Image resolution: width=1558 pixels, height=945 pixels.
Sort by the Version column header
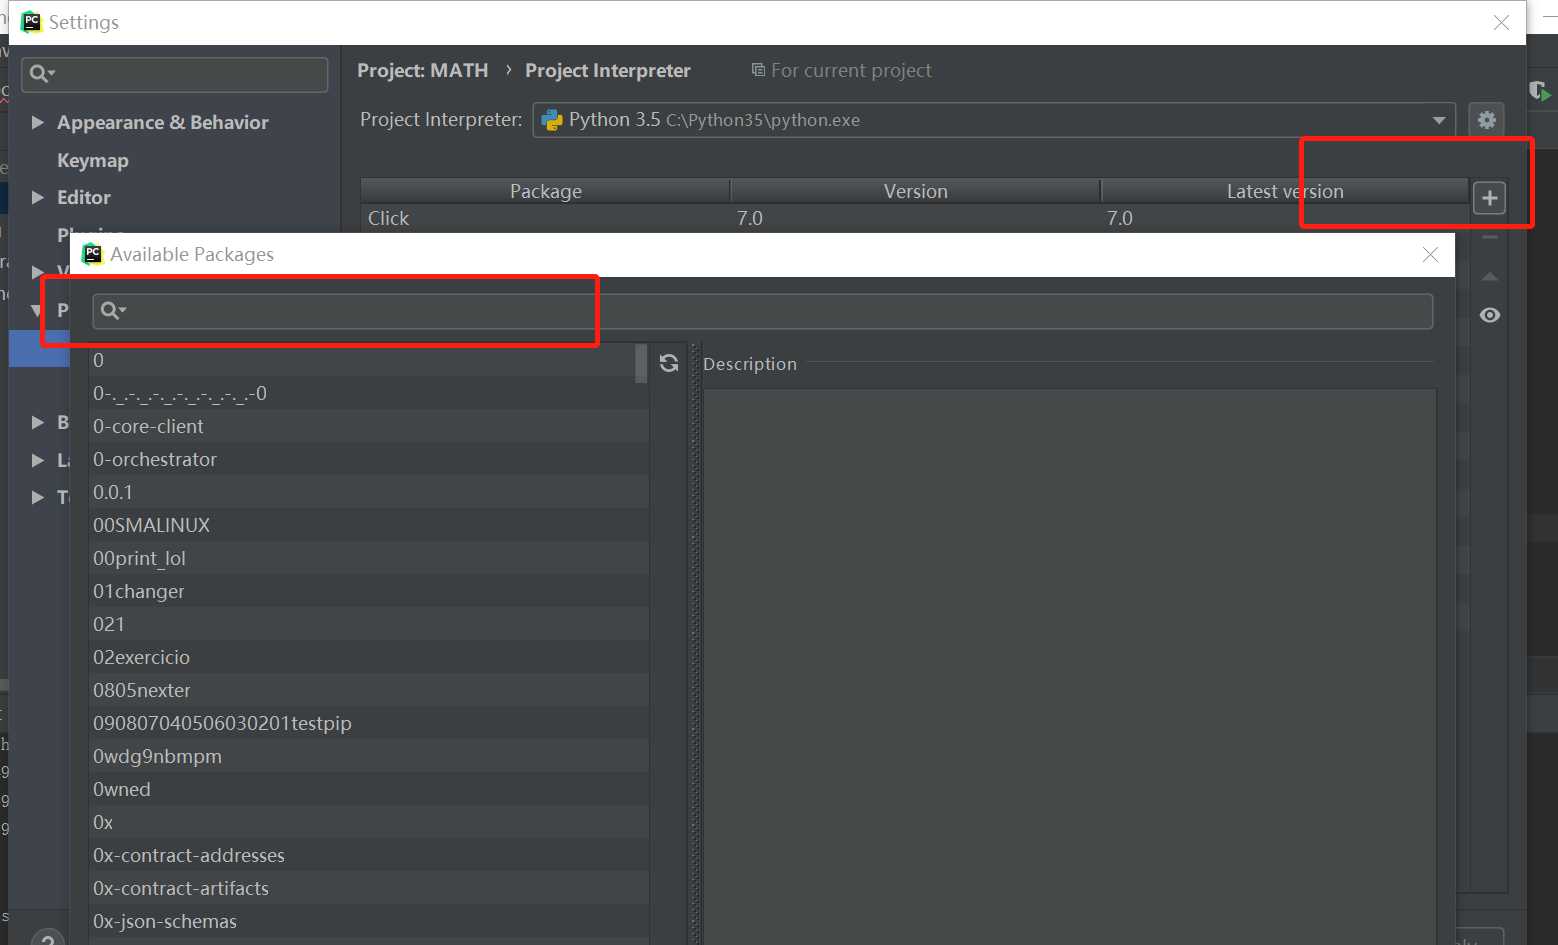915,191
